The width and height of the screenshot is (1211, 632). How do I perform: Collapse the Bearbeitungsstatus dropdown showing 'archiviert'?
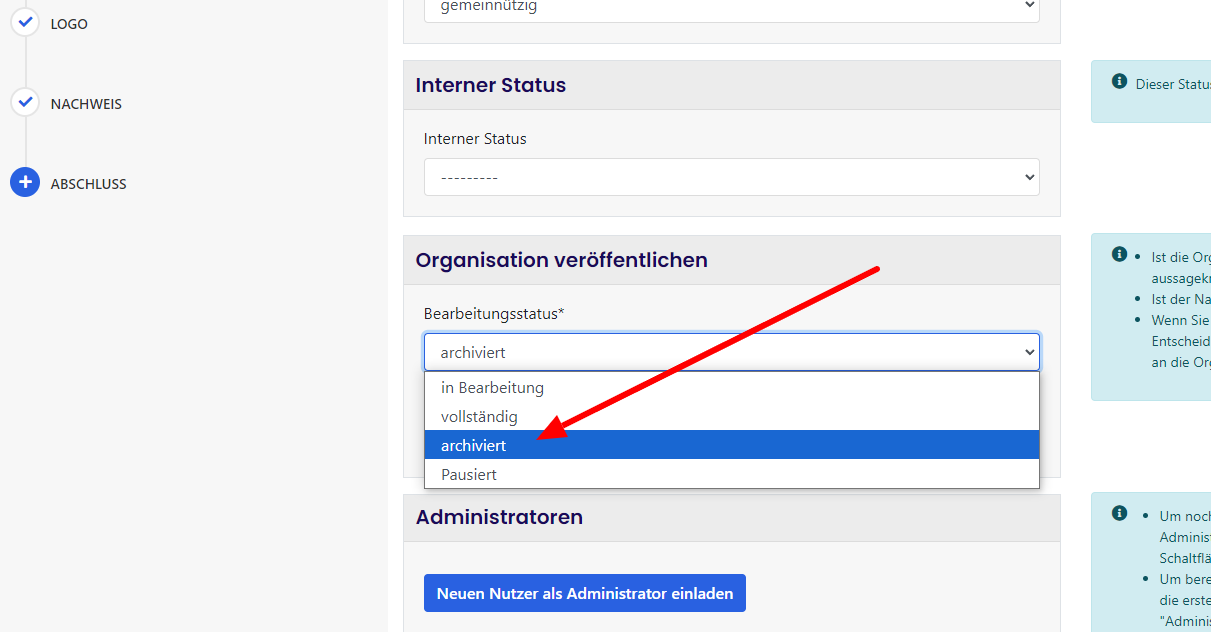731,352
